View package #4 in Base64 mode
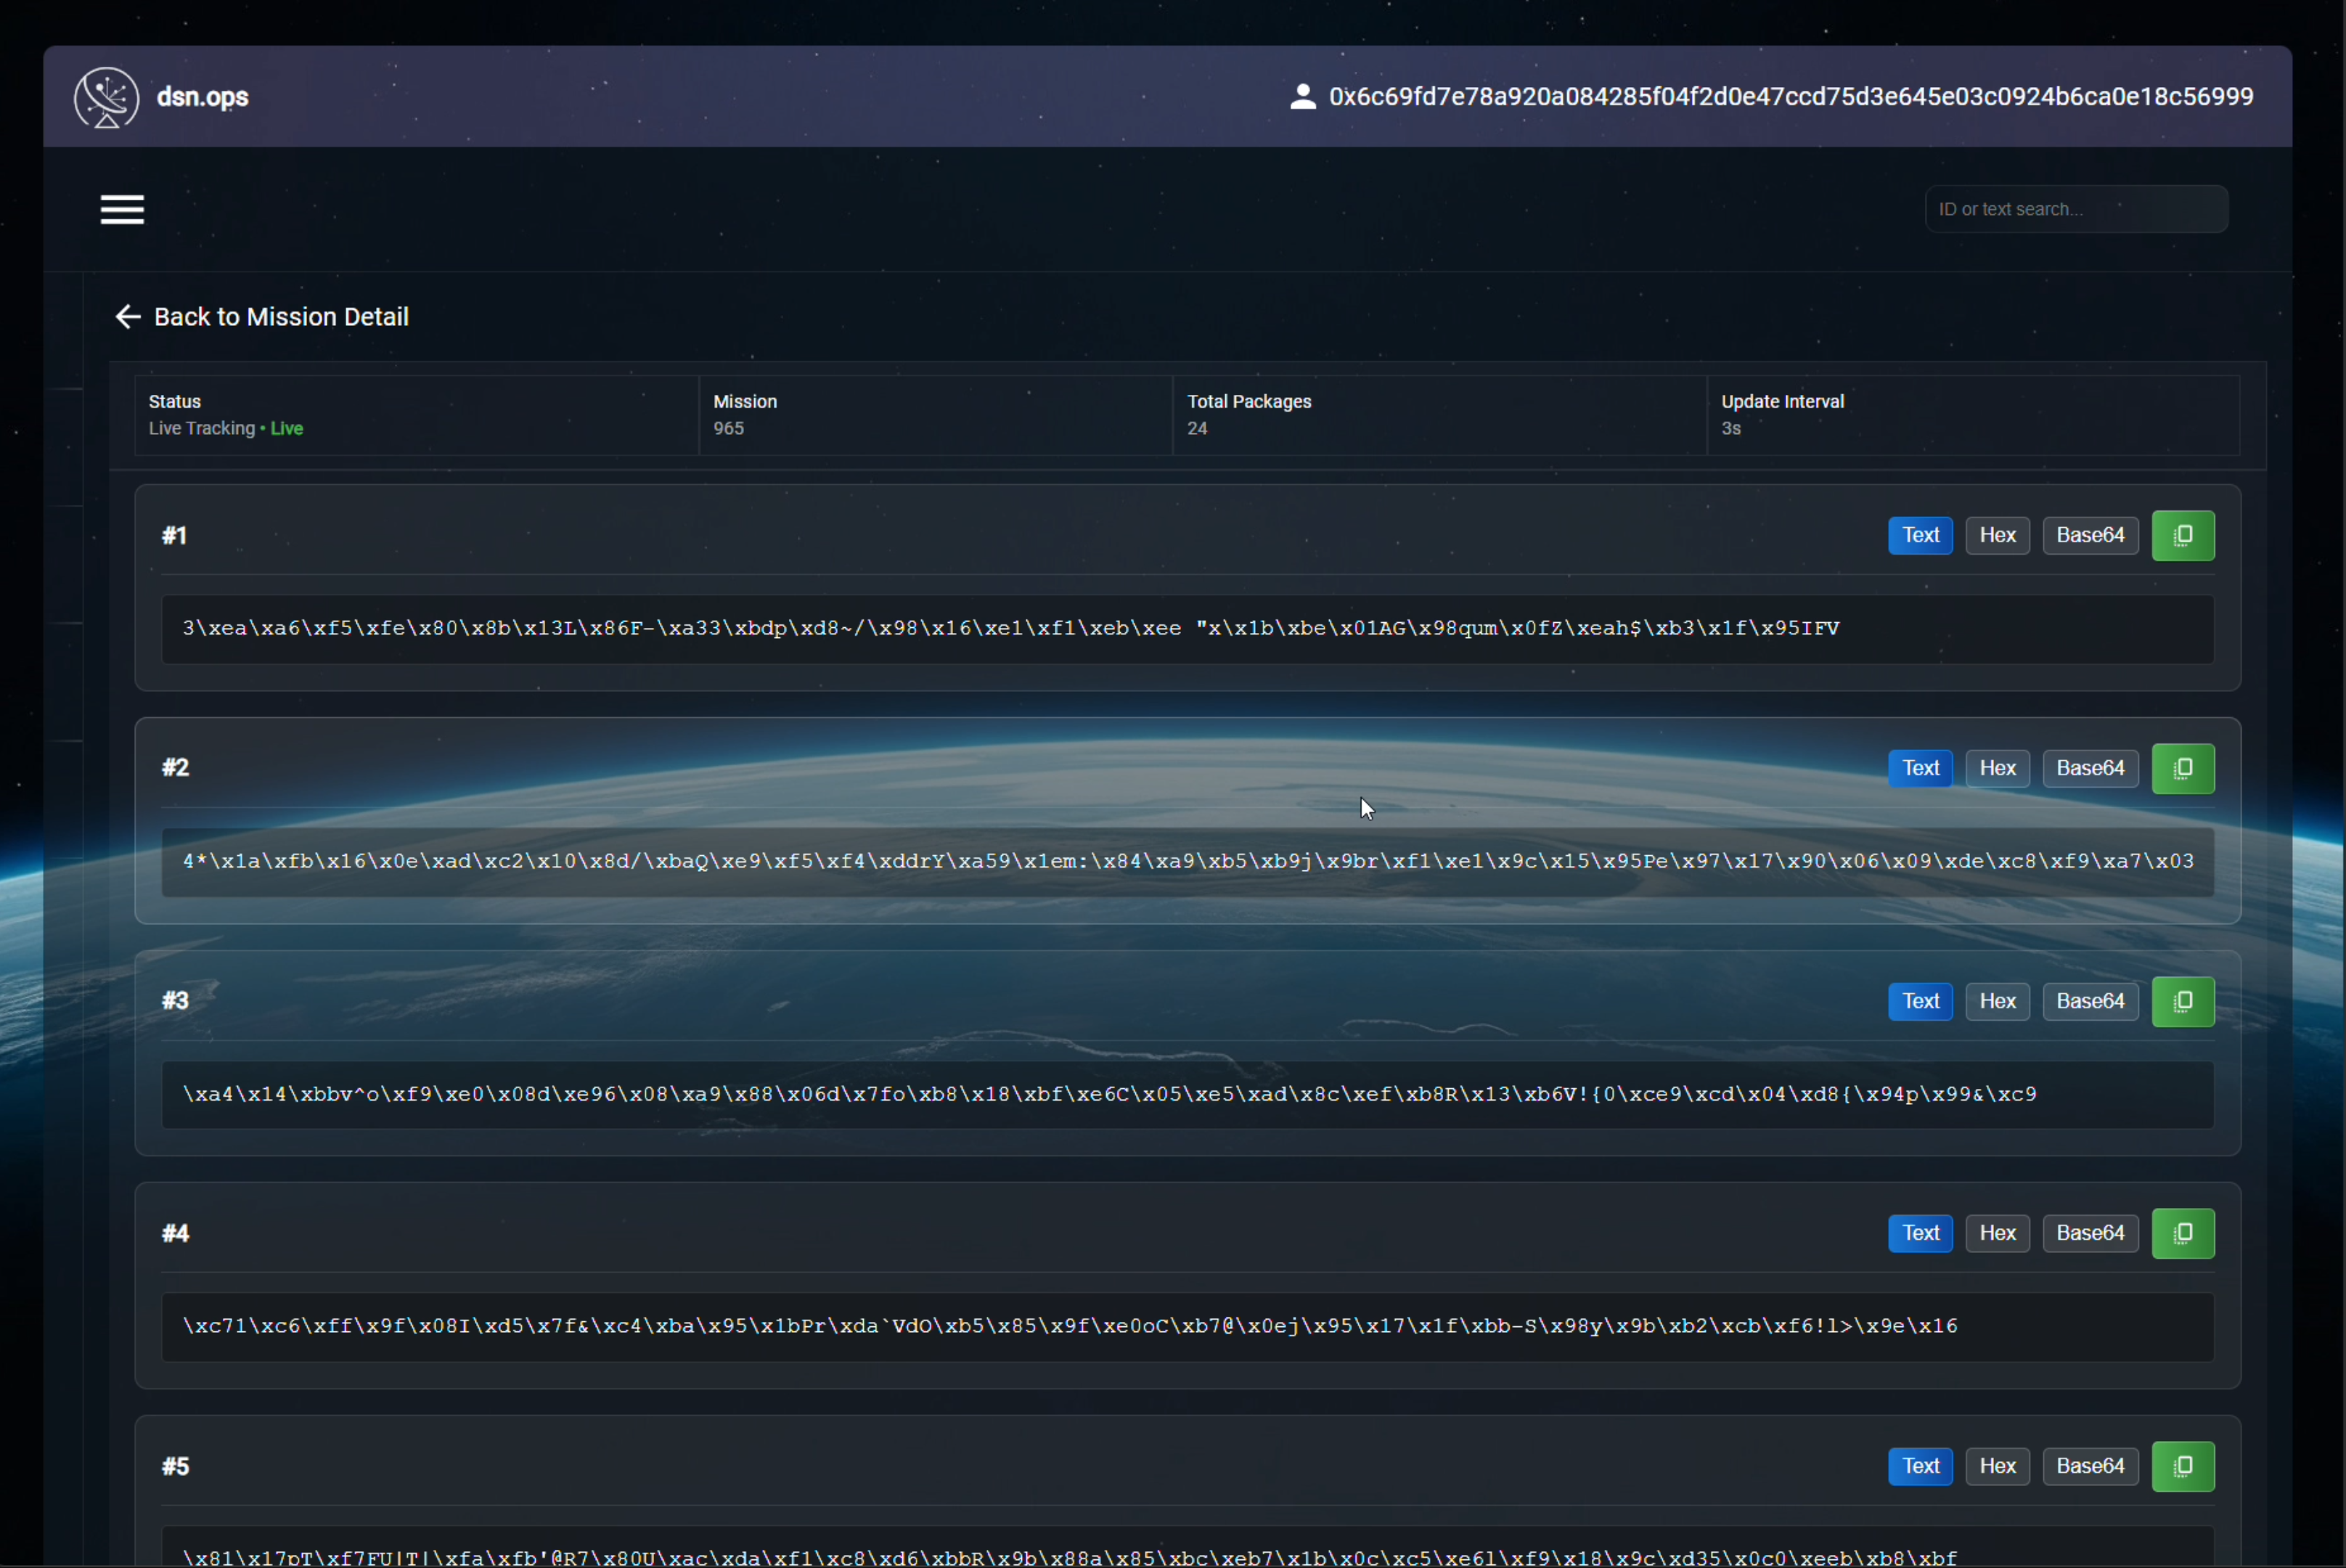Screen dimensions: 2346x1568 coord(2090,1234)
